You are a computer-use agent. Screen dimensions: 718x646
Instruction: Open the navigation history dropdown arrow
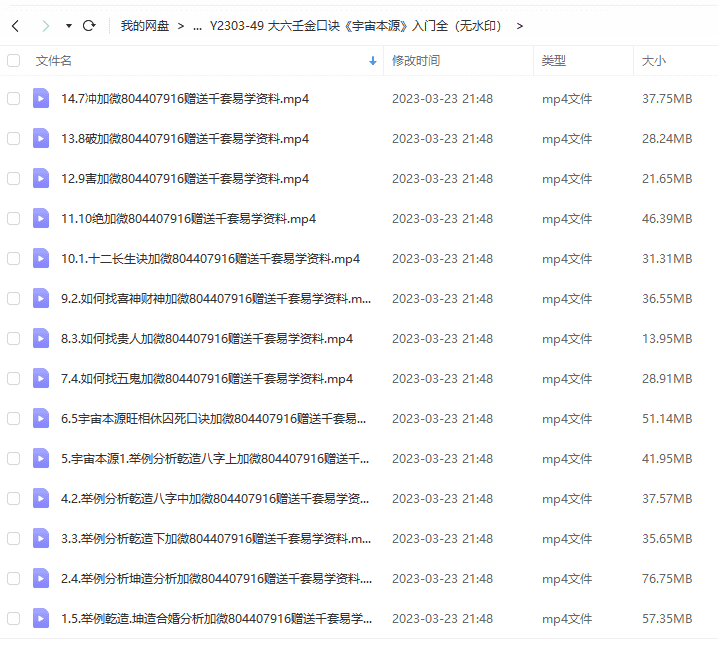[x=68, y=25]
